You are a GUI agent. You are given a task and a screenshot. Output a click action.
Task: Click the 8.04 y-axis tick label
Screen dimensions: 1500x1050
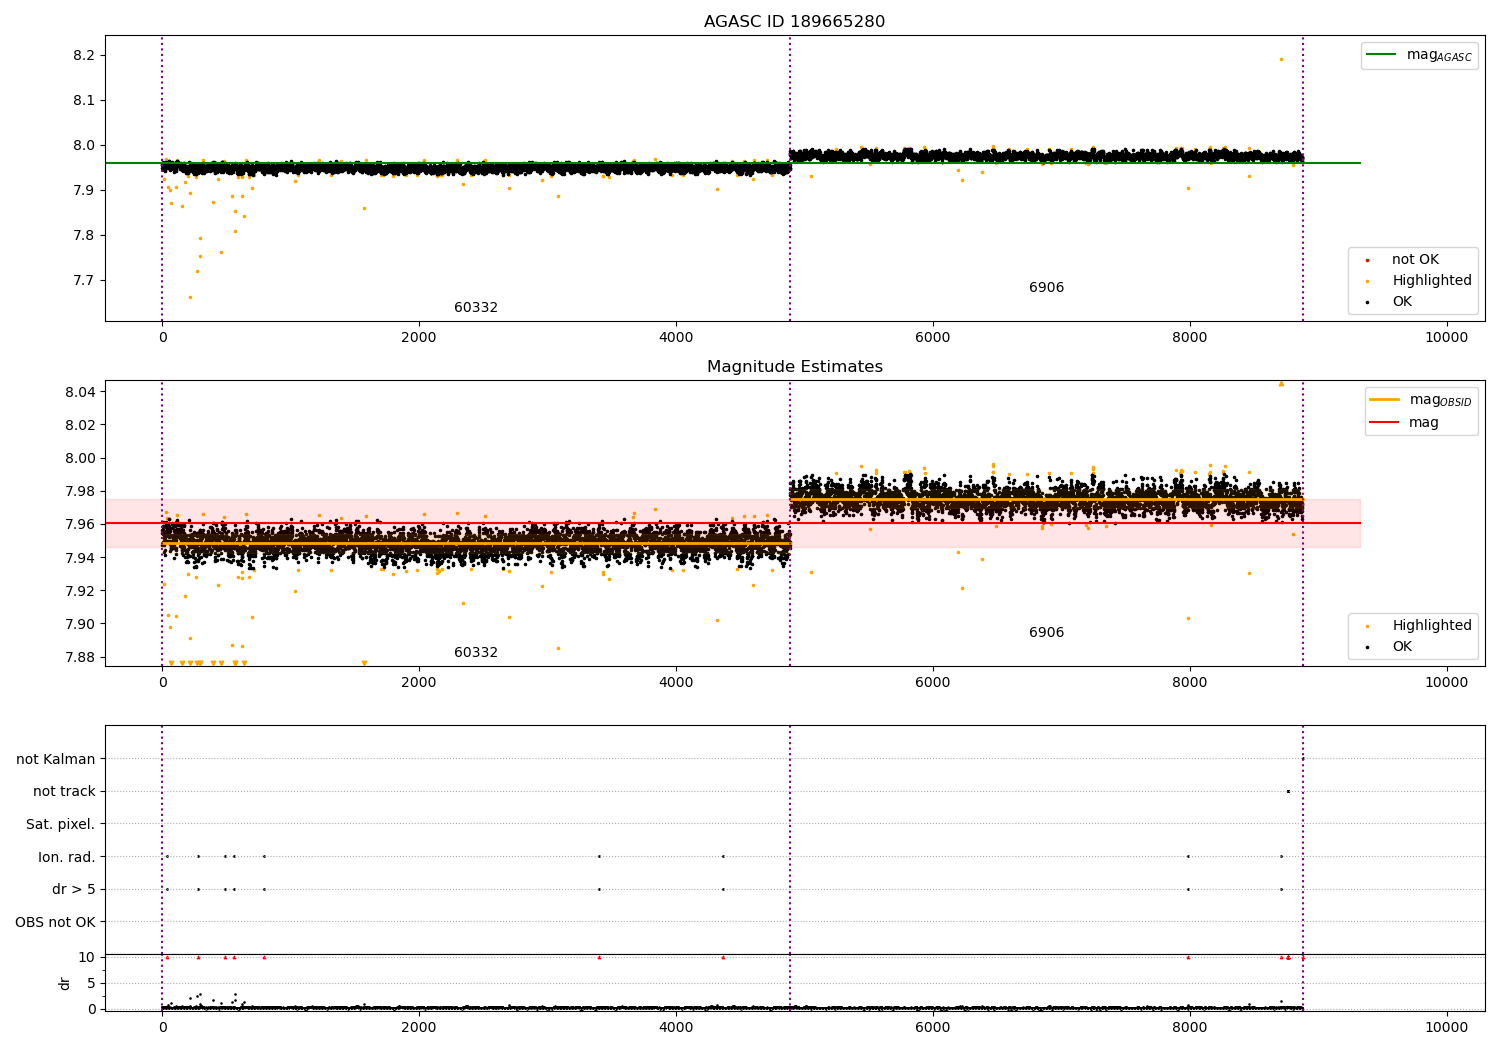tap(80, 392)
